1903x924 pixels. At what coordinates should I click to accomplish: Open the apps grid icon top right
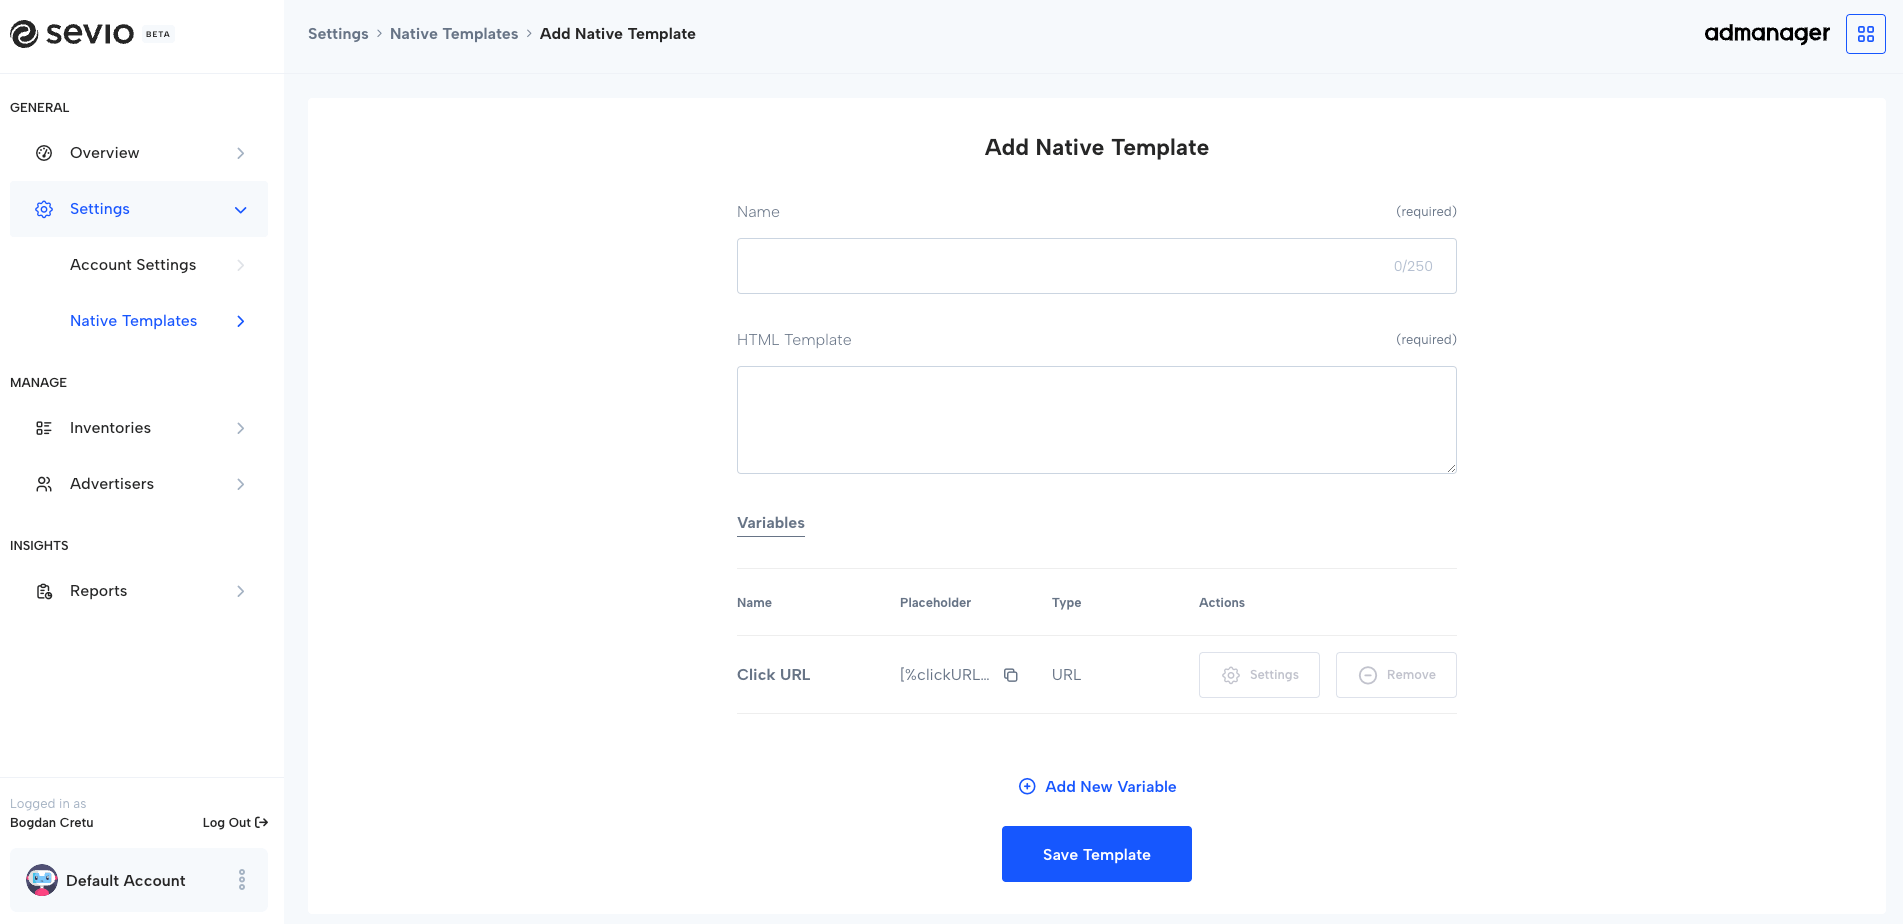click(1865, 33)
